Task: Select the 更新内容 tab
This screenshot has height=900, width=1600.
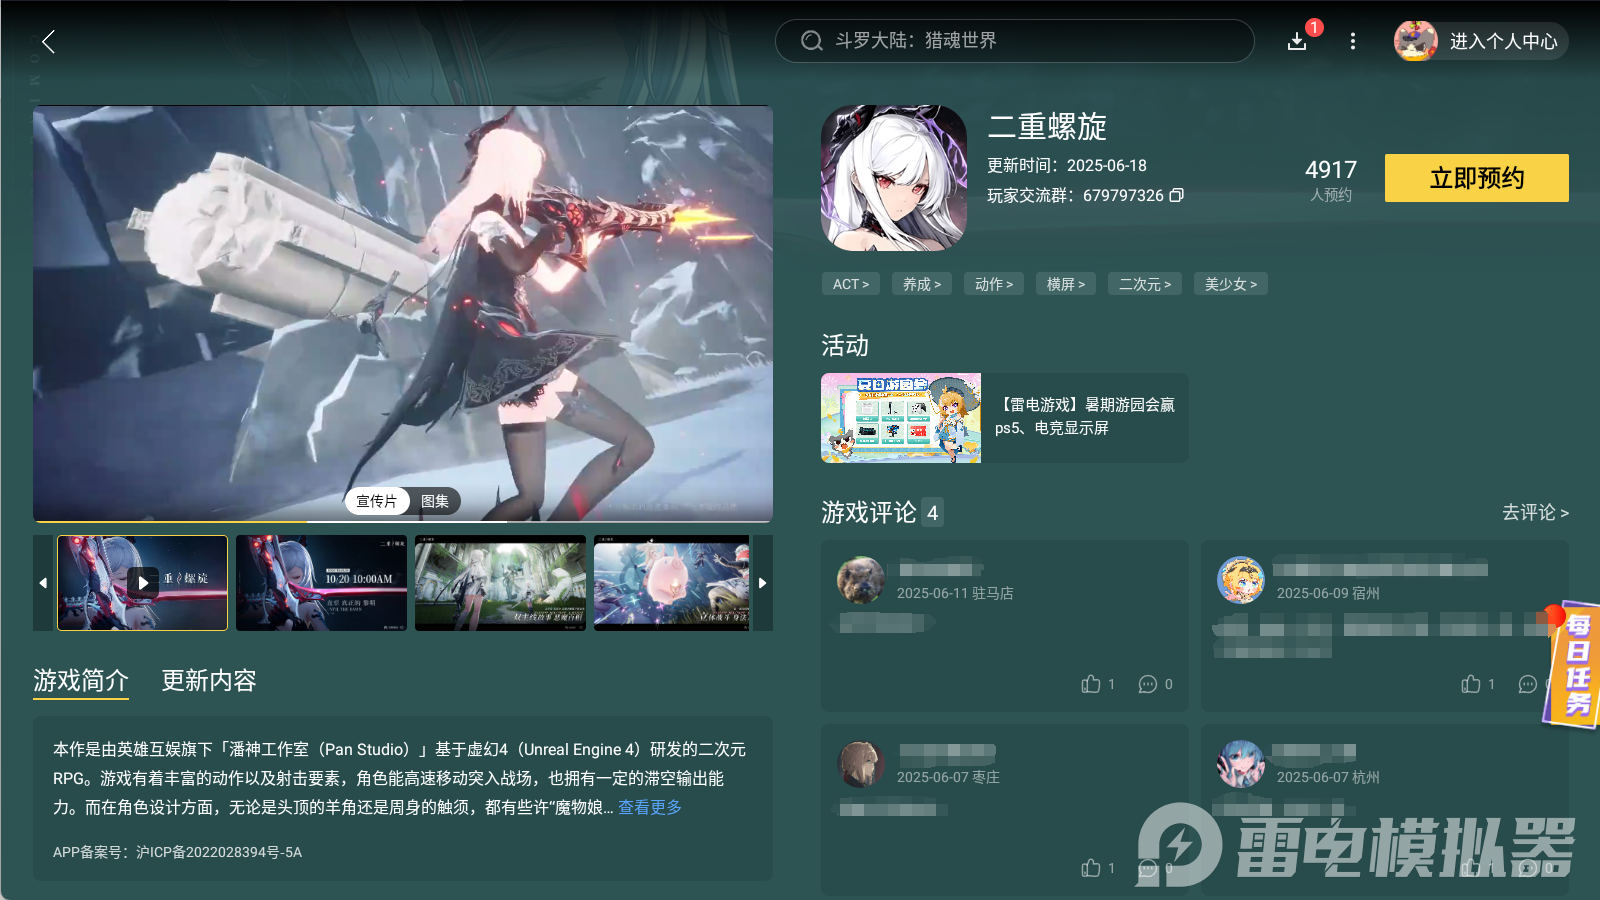Action: click(209, 681)
